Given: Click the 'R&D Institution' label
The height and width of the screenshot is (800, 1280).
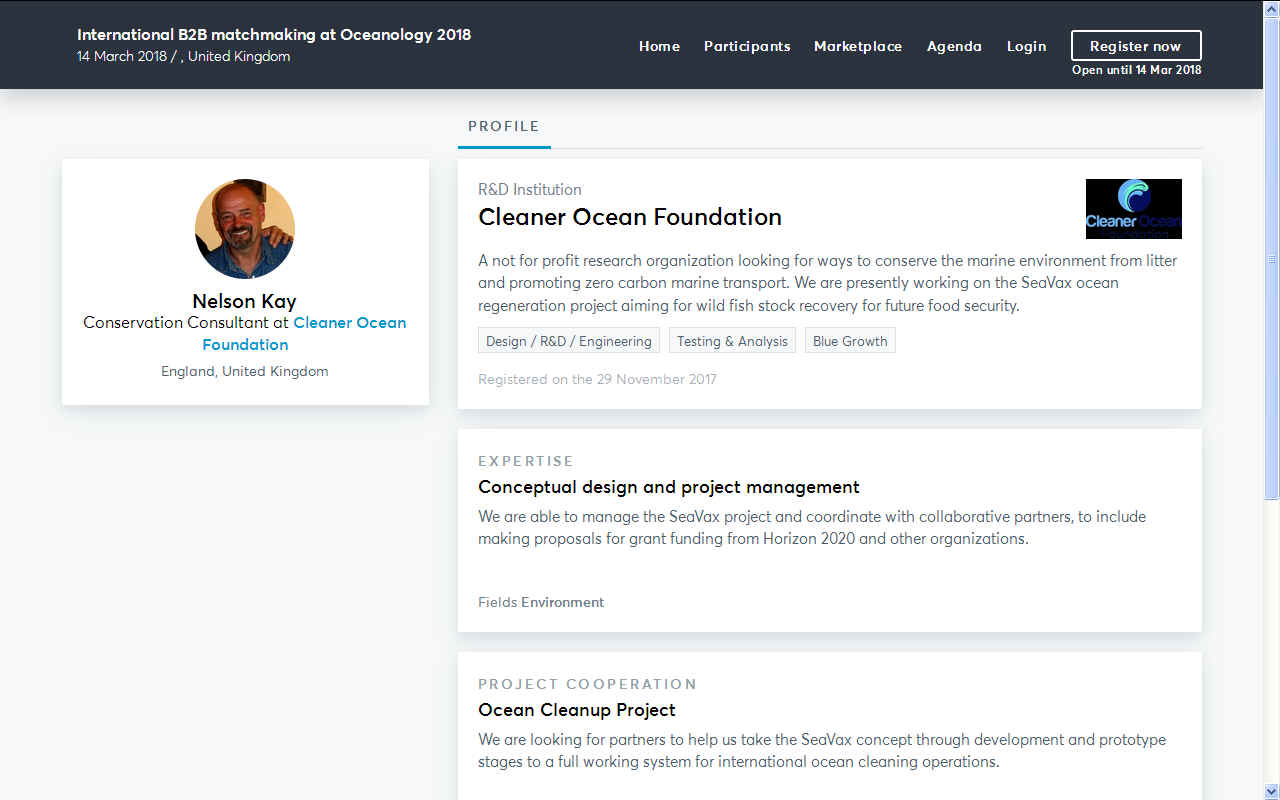Looking at the screenshot, I should [530, 189].
